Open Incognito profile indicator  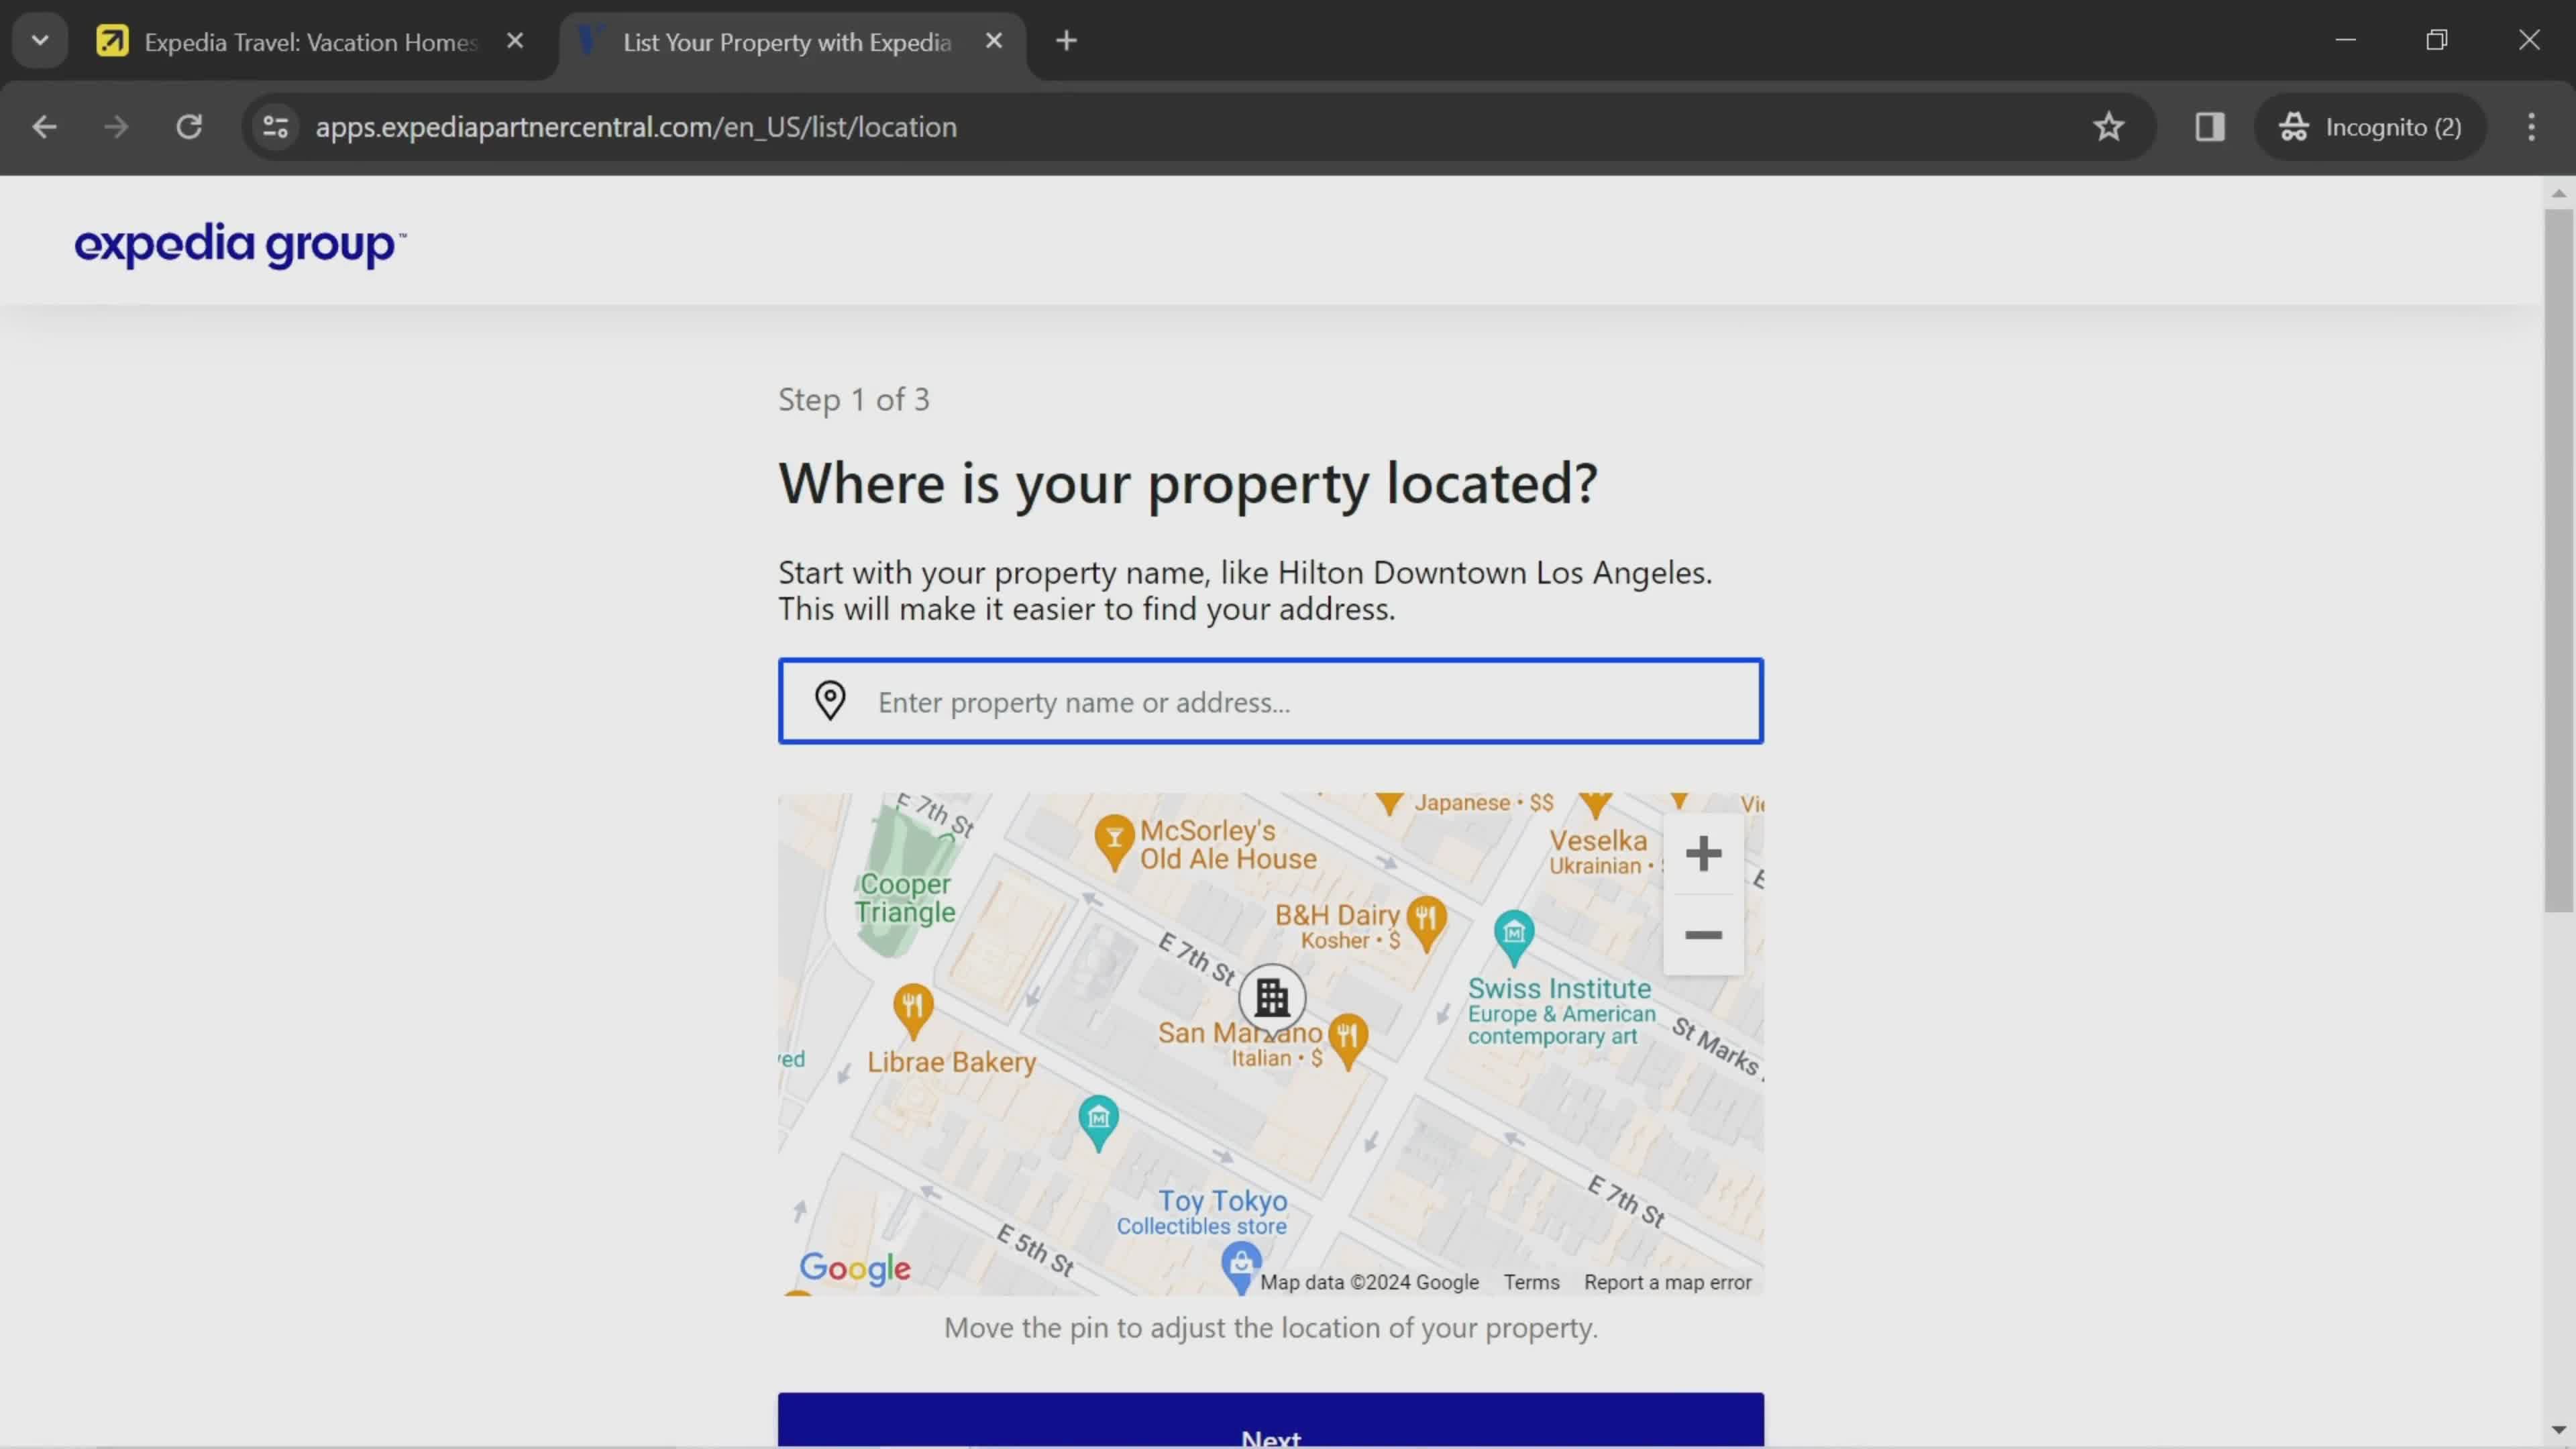2370,127
